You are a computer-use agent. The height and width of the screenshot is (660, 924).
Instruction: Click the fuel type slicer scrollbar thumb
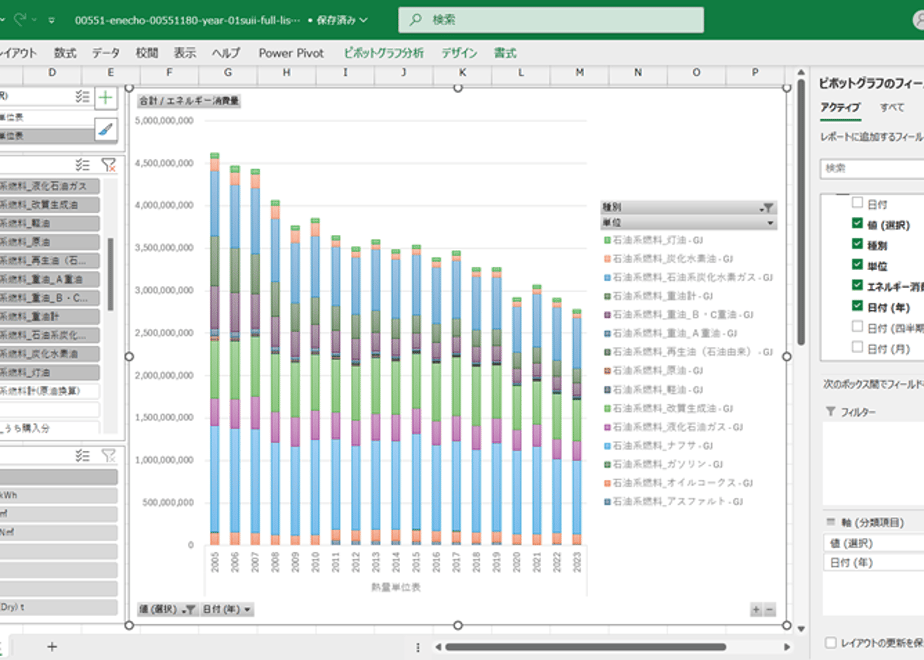(110, 274)
